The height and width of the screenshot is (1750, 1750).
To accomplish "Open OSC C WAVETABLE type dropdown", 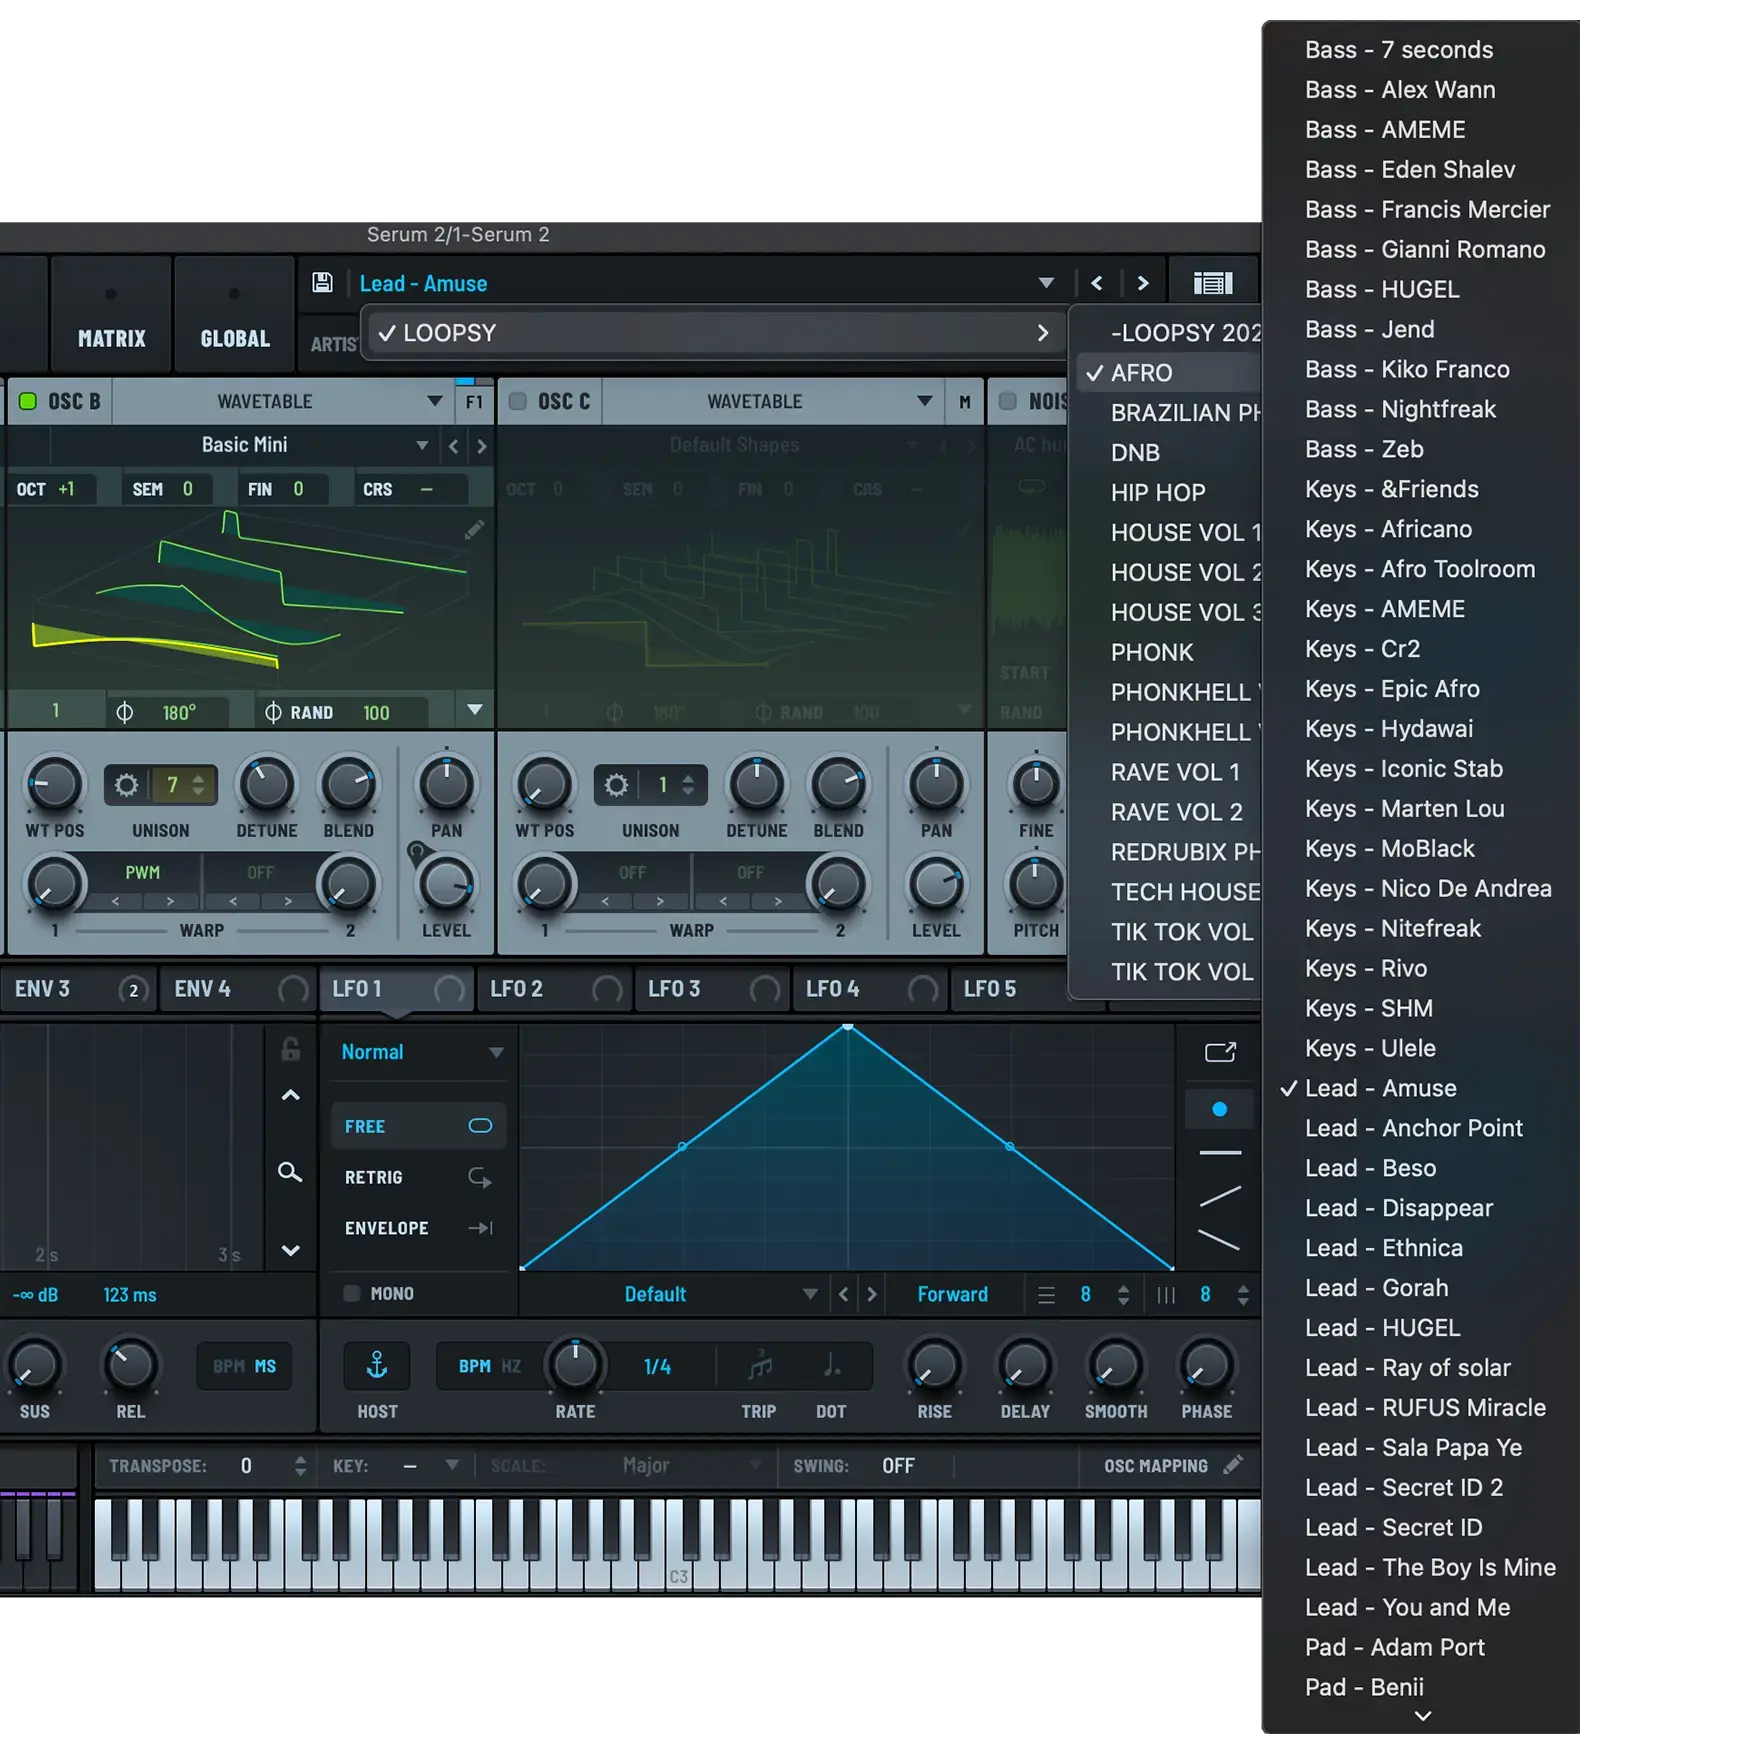I will coord(925,401).
